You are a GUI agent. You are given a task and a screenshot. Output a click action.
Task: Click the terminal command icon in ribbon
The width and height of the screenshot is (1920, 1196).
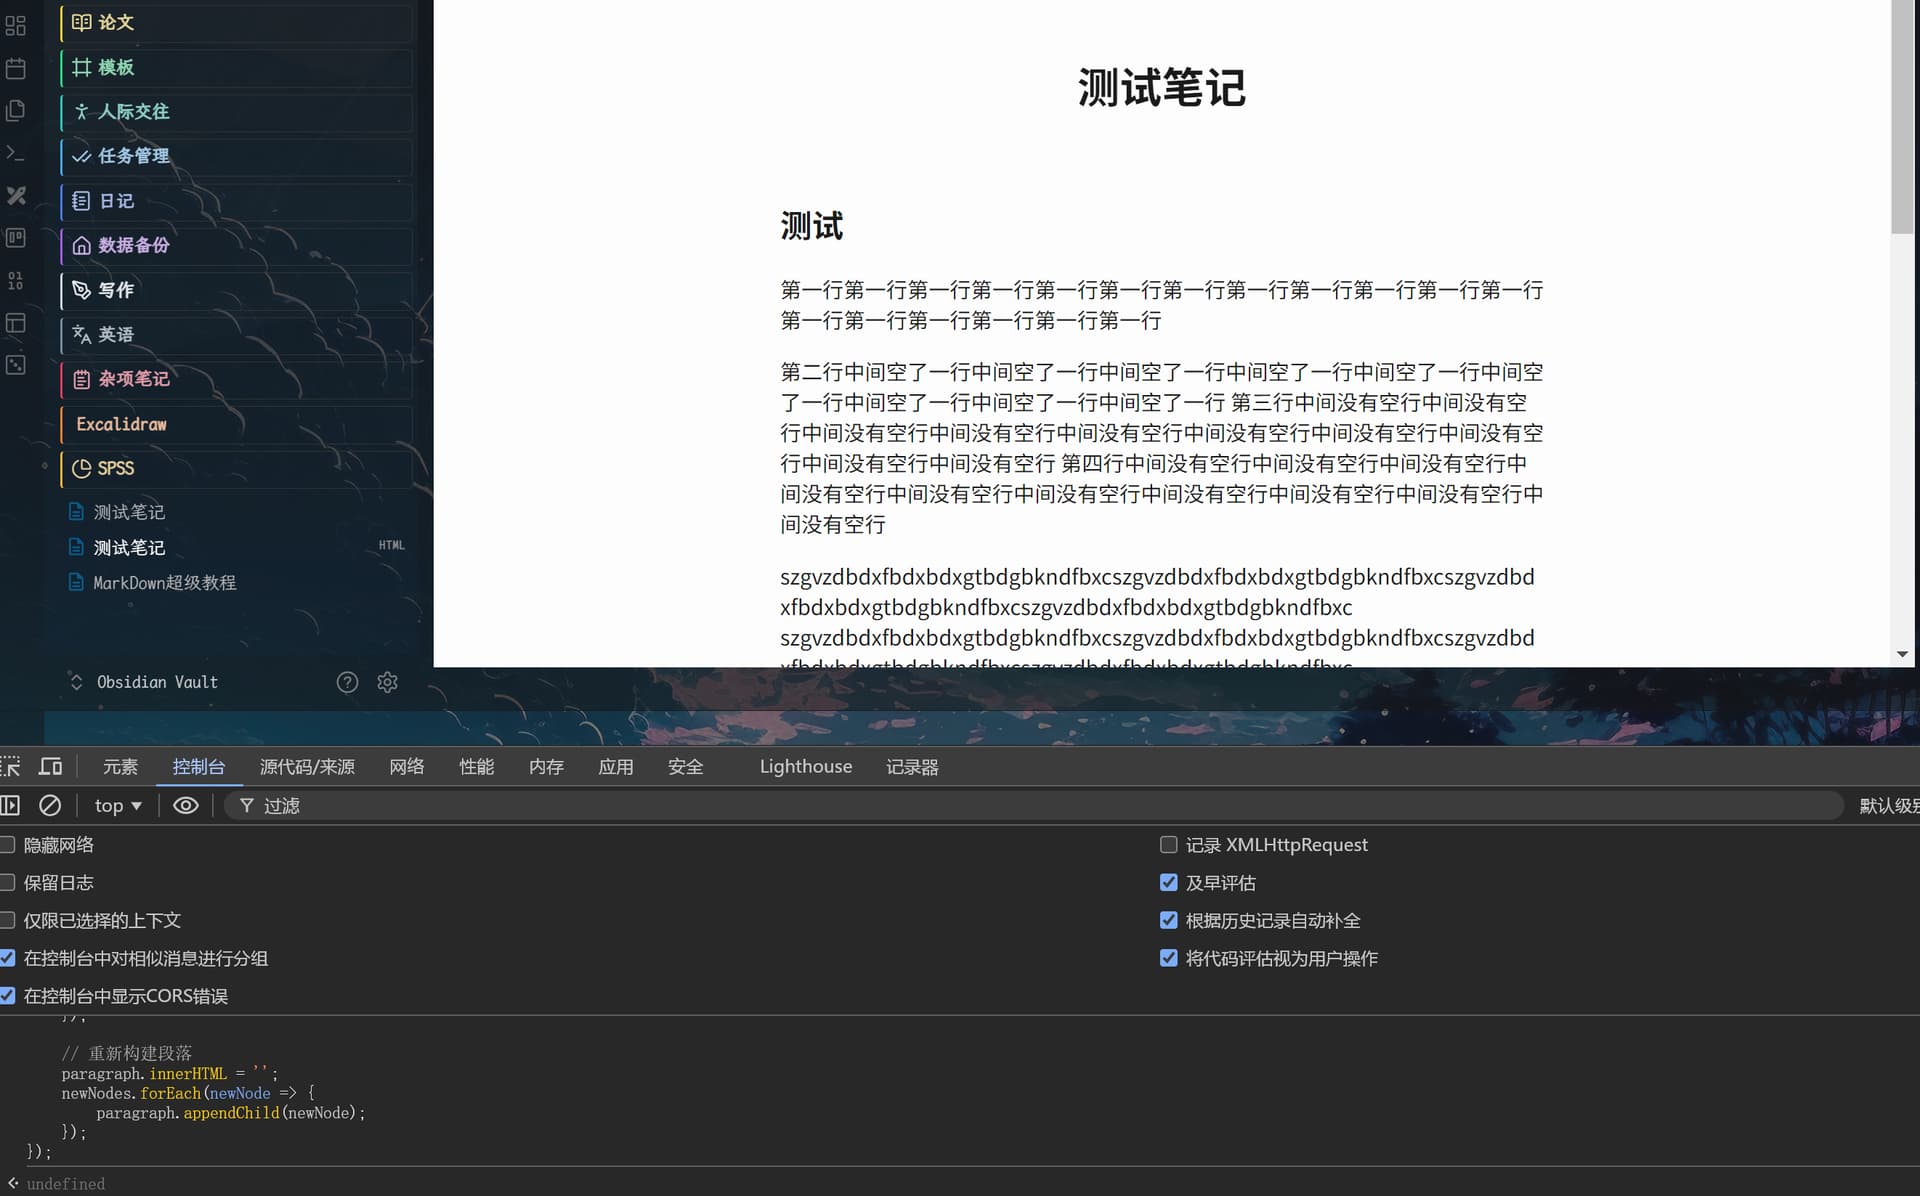[15, 153]
